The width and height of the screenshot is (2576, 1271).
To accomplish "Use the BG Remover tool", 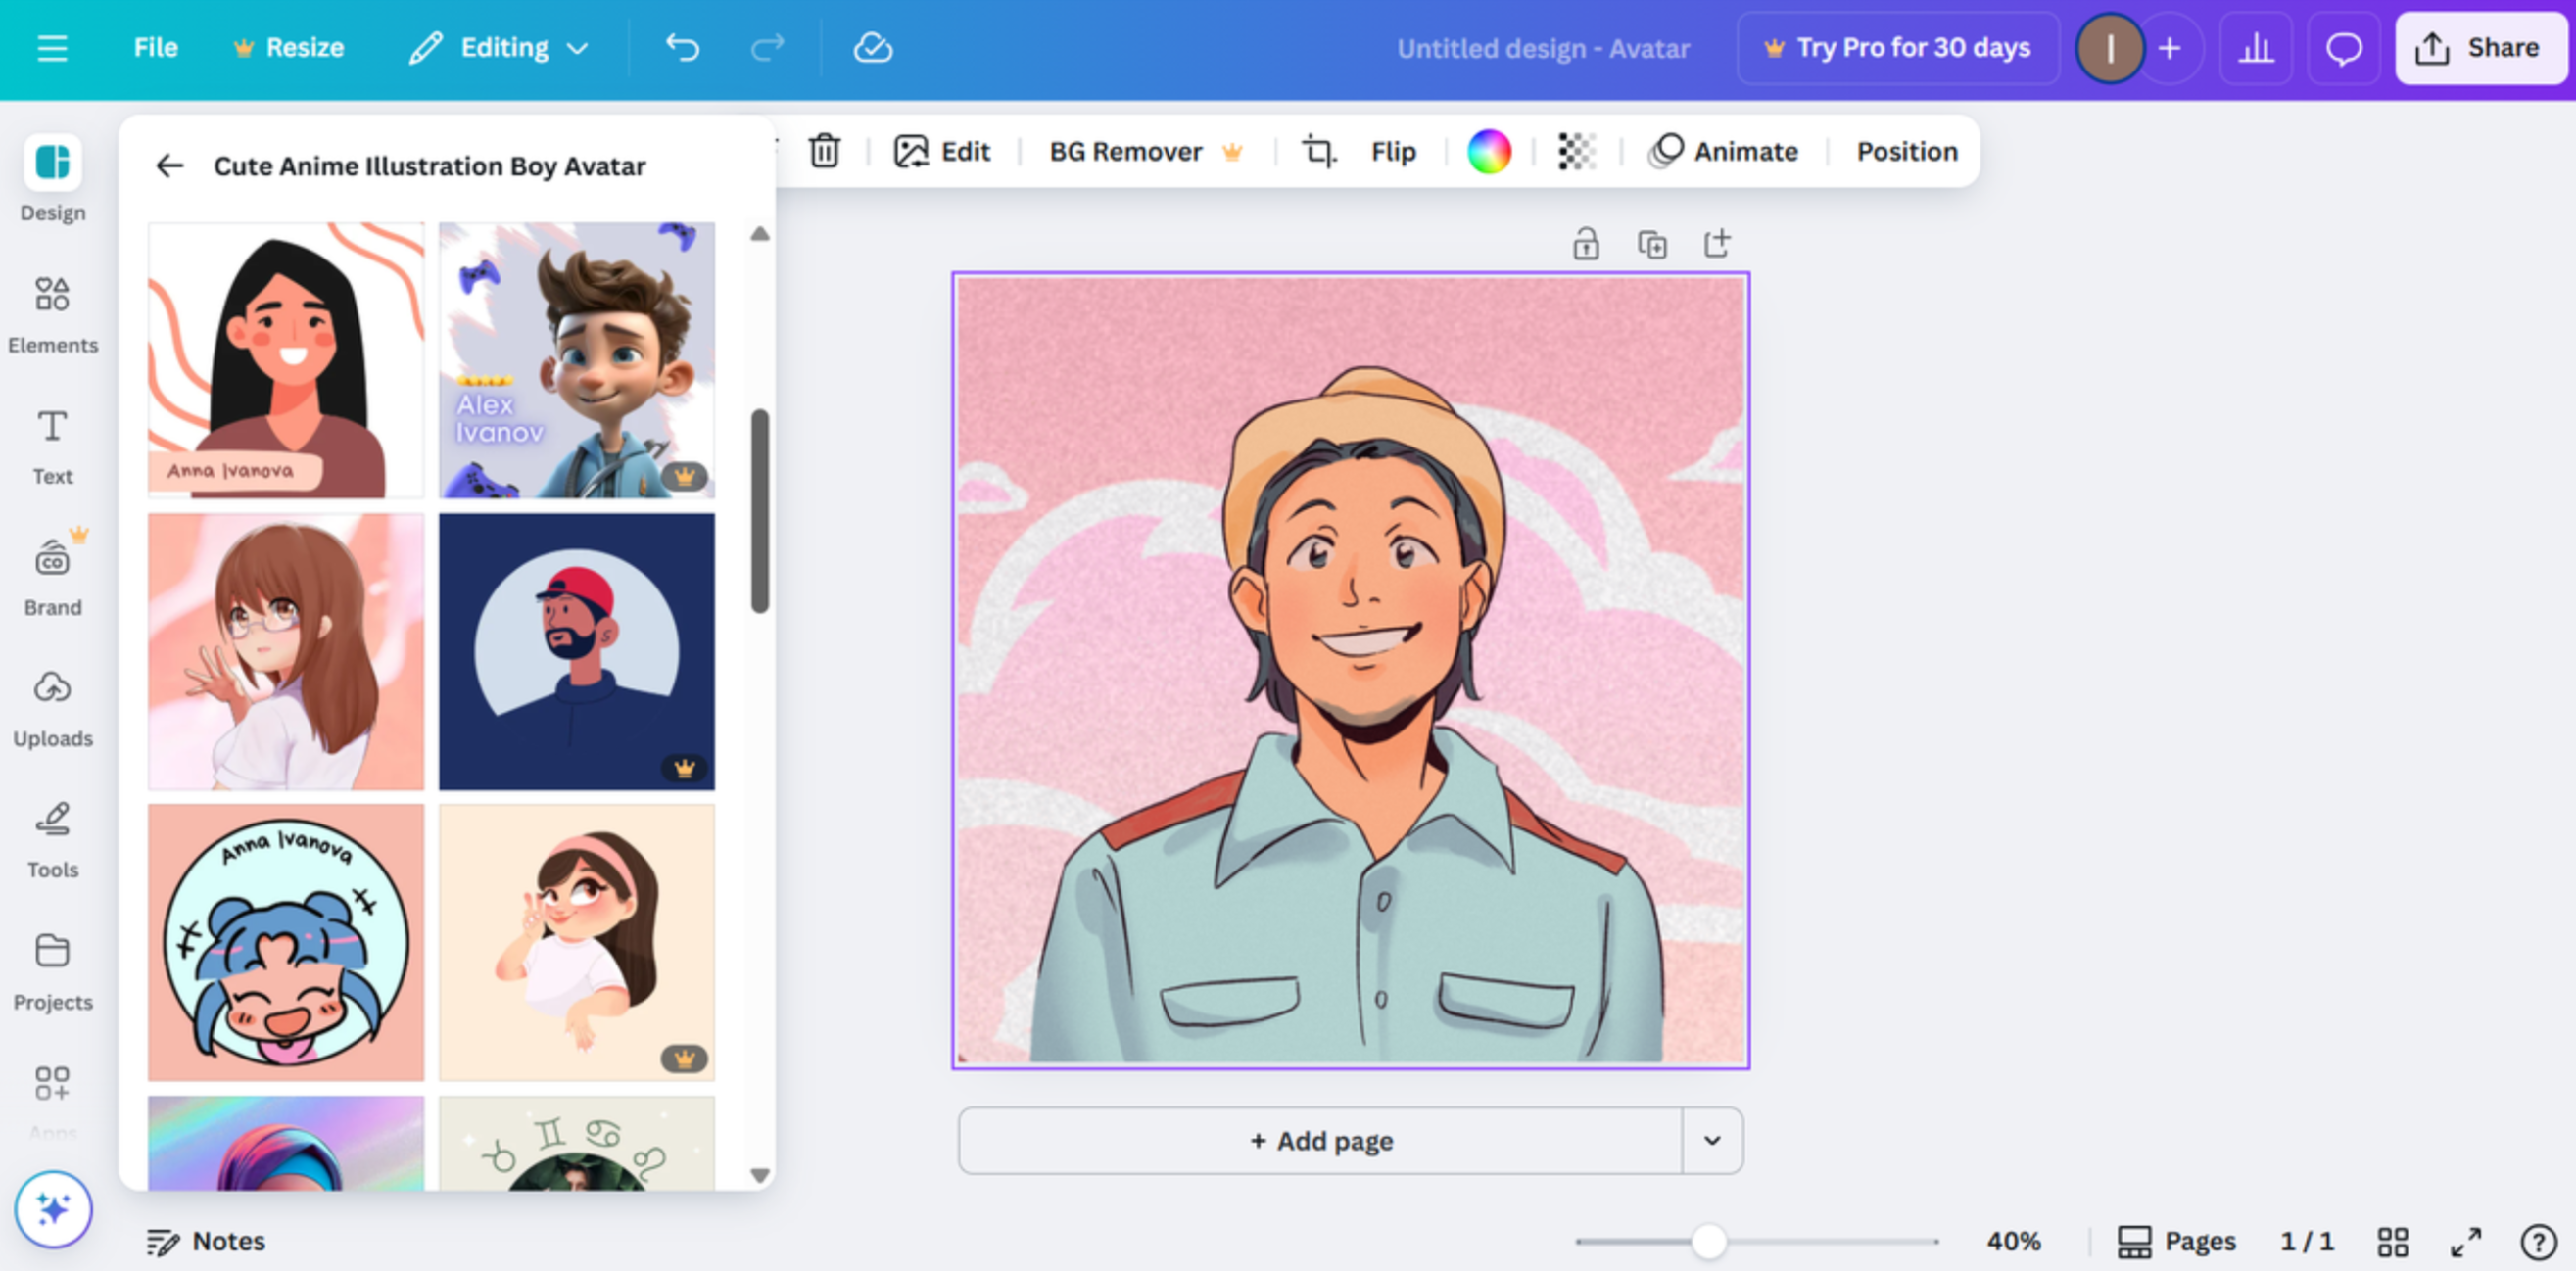I will pos(1145,151).
